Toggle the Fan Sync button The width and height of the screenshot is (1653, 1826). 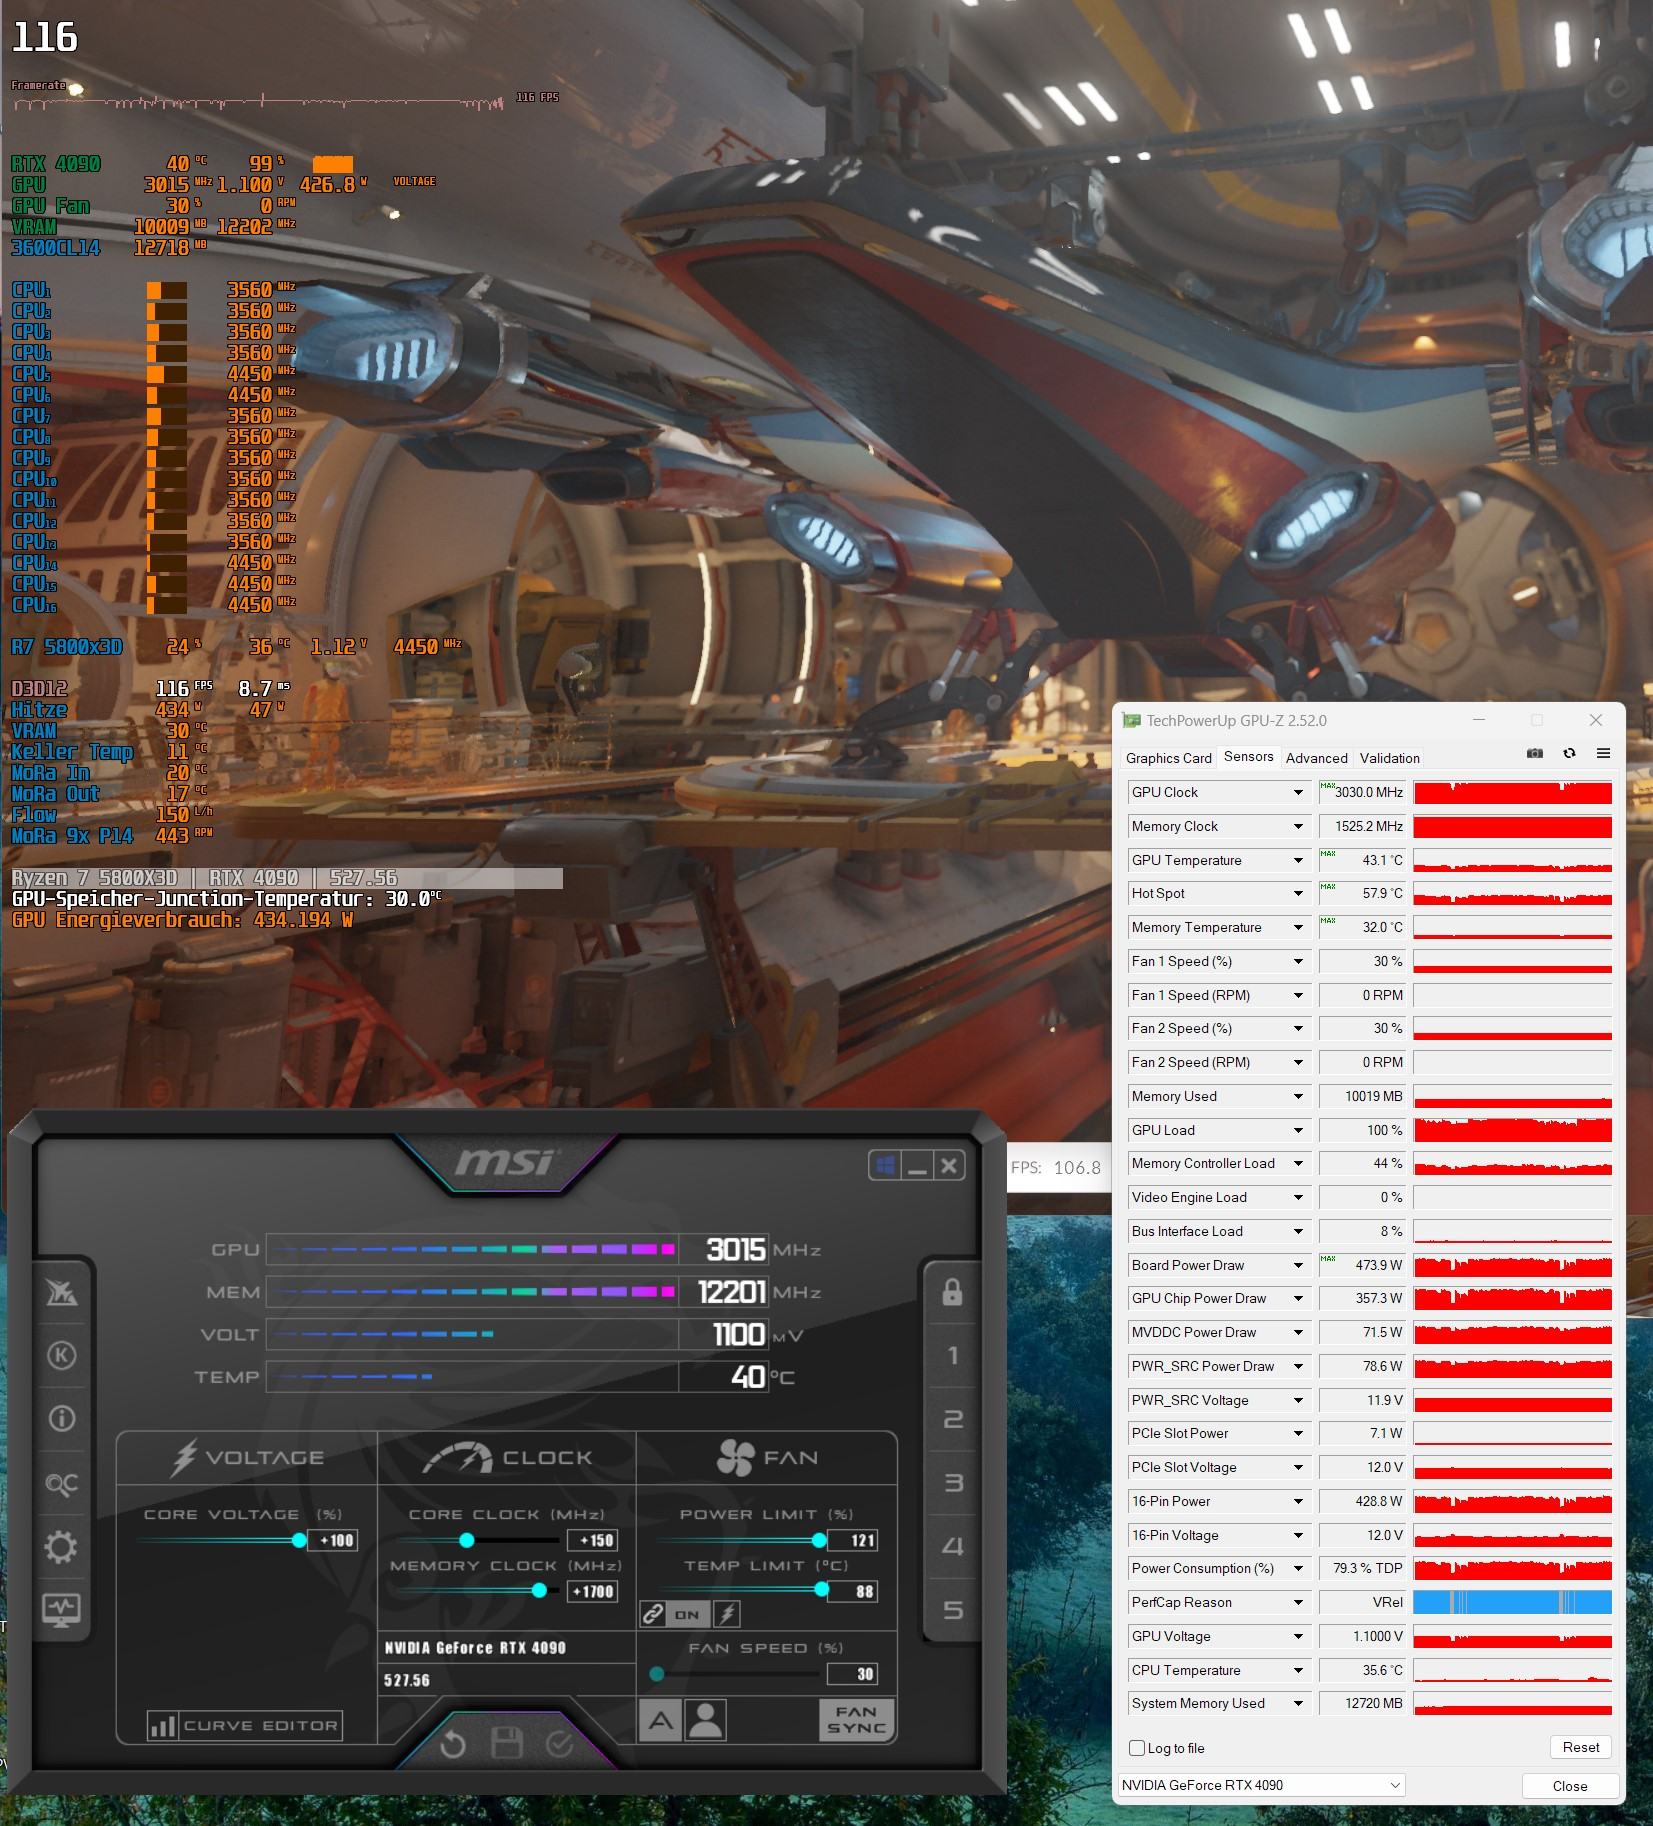click(x=856, y=1720)
